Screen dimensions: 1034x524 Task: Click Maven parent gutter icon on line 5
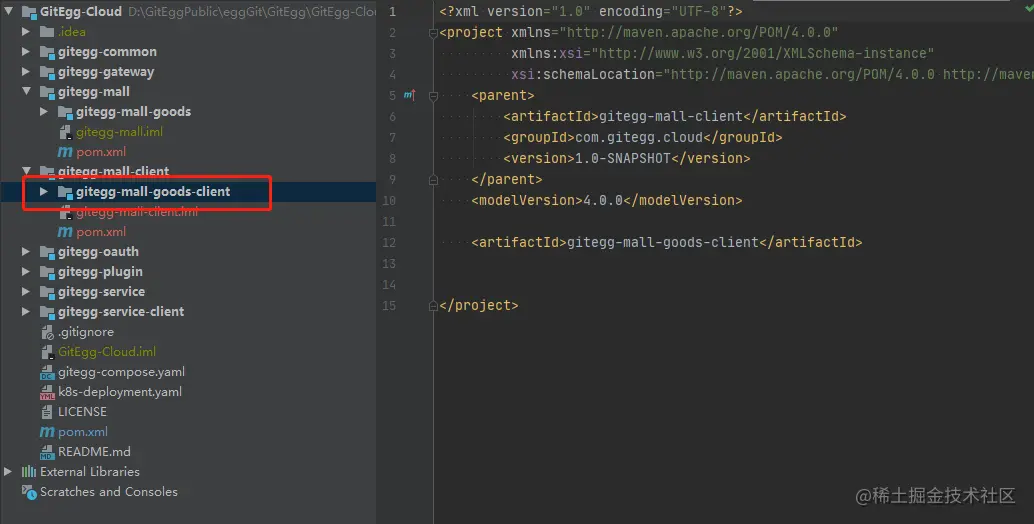410,96
